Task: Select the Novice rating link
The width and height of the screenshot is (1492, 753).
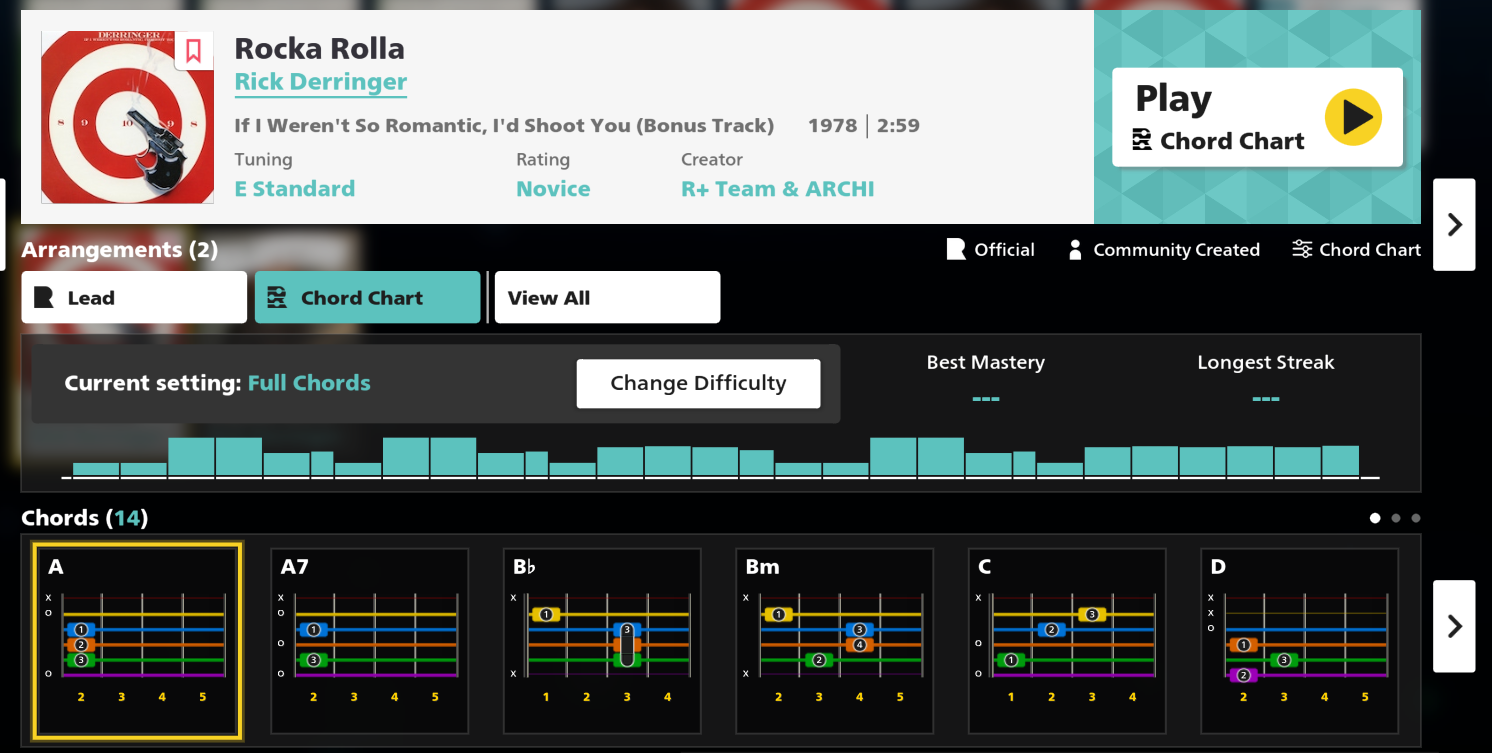Action: pos(553,189)
